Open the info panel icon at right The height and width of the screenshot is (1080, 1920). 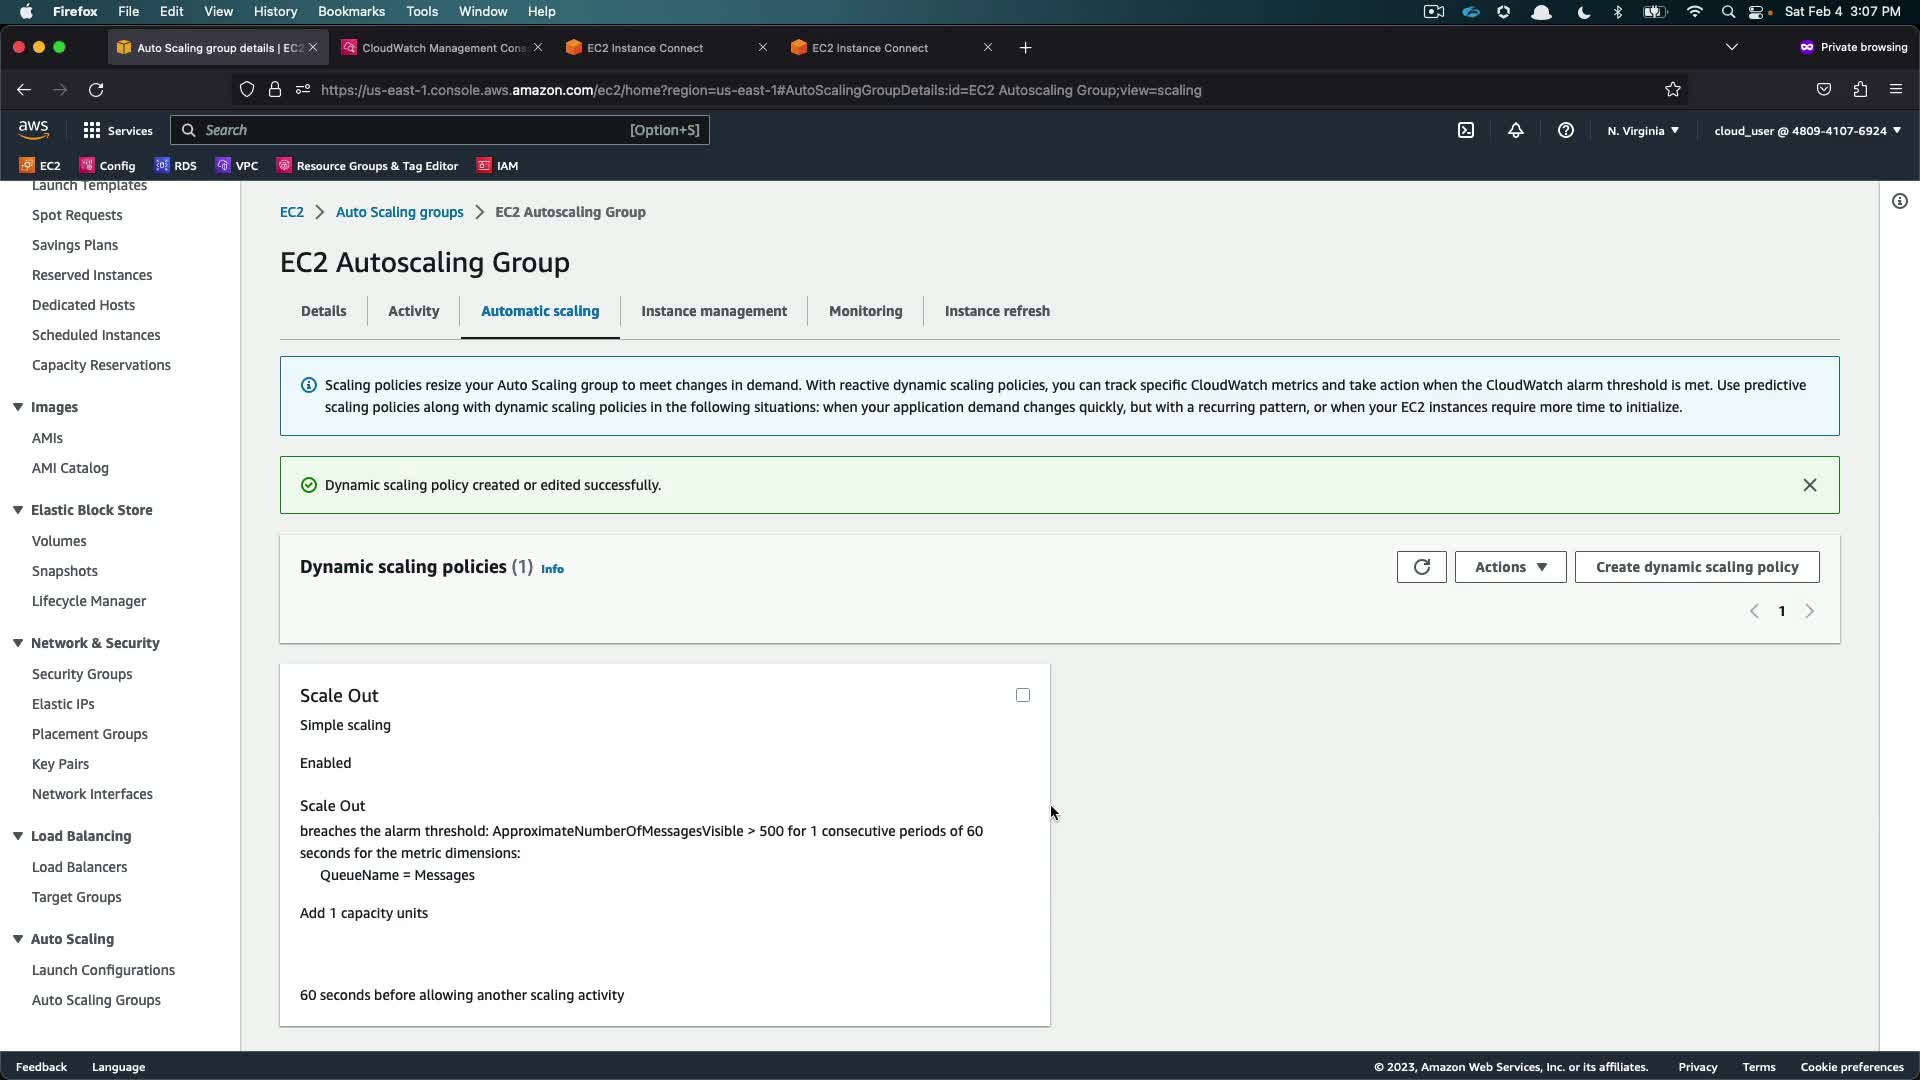(1899, 201)
